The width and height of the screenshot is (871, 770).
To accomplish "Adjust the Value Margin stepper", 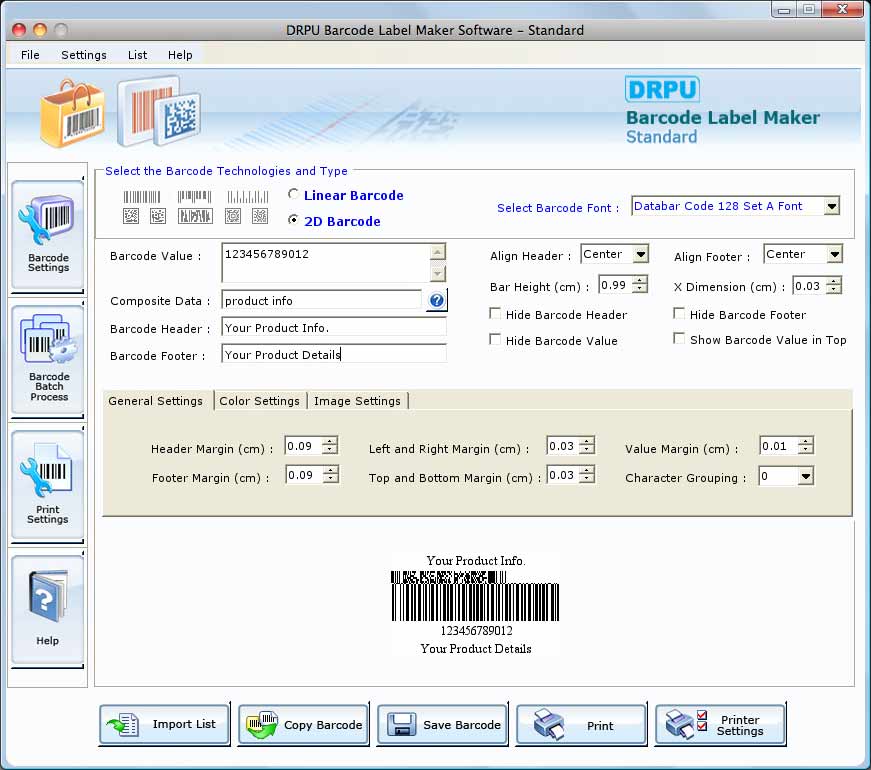I will (806, 446).
